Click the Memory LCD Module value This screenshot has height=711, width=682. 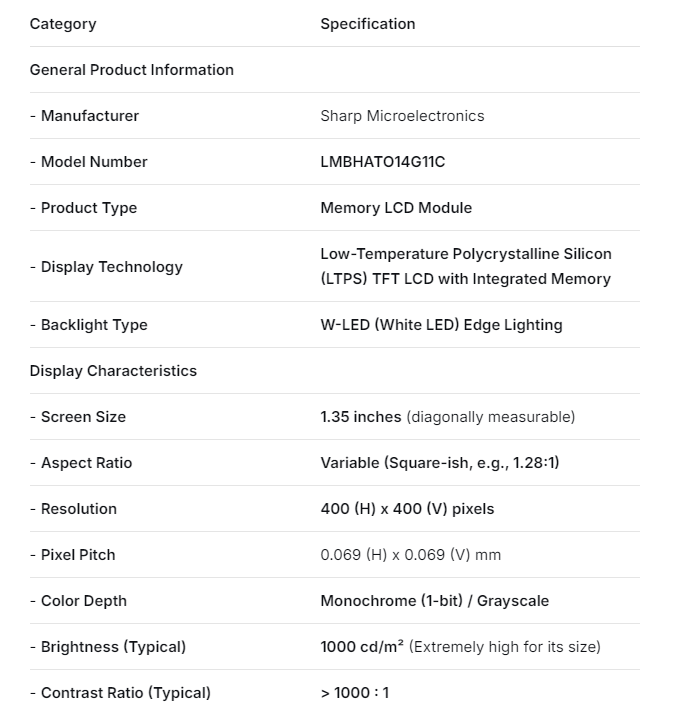396,208
